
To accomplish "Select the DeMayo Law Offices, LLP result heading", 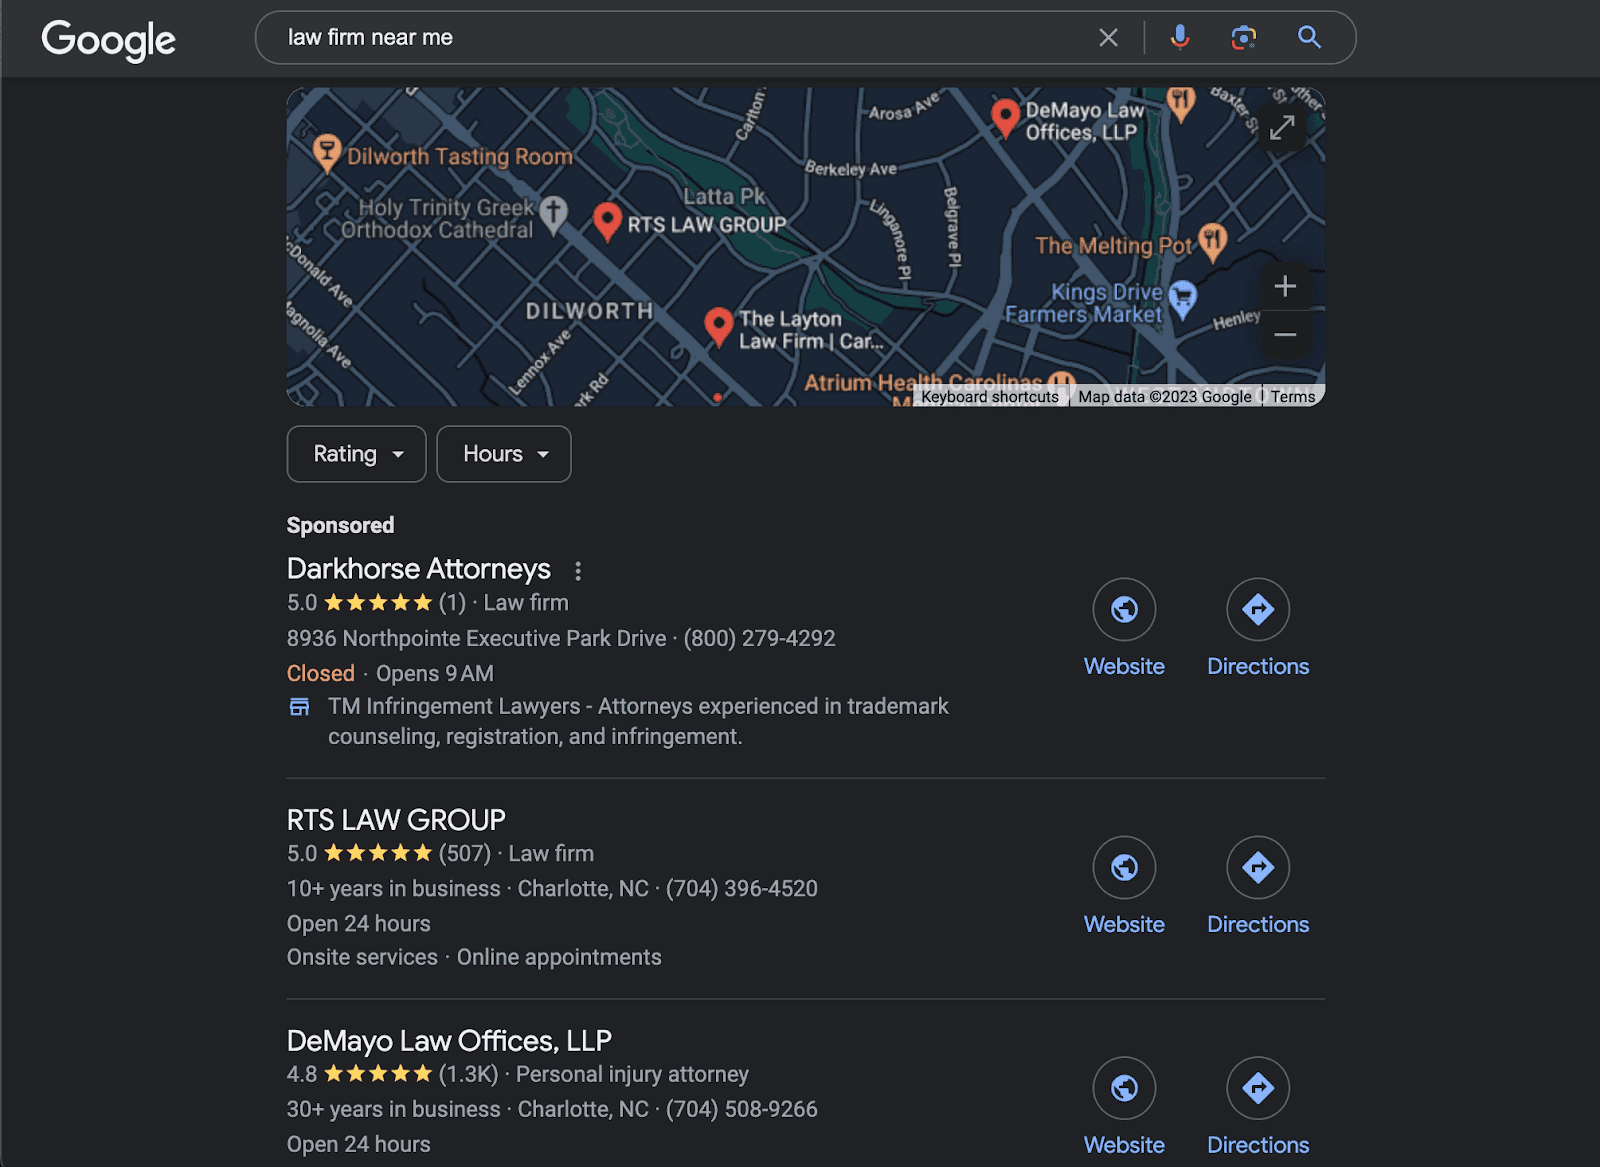I will (x=448, y=1040).
